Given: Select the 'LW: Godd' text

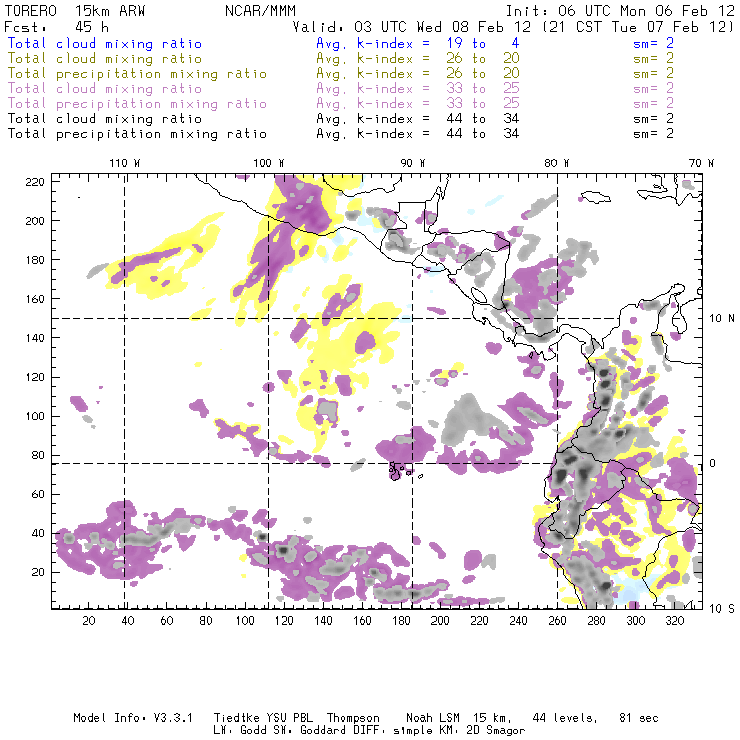Looking at the screenshot, I should [x=240, y=731].
